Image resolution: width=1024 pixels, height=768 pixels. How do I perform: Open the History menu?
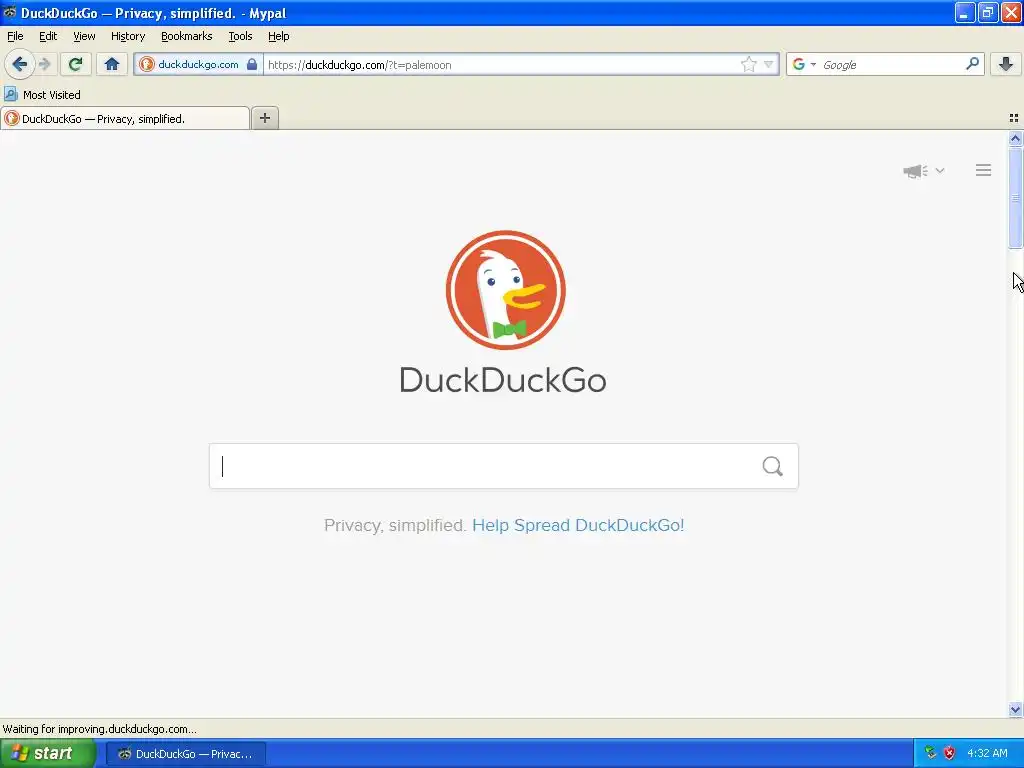click(x=128, y=37)
